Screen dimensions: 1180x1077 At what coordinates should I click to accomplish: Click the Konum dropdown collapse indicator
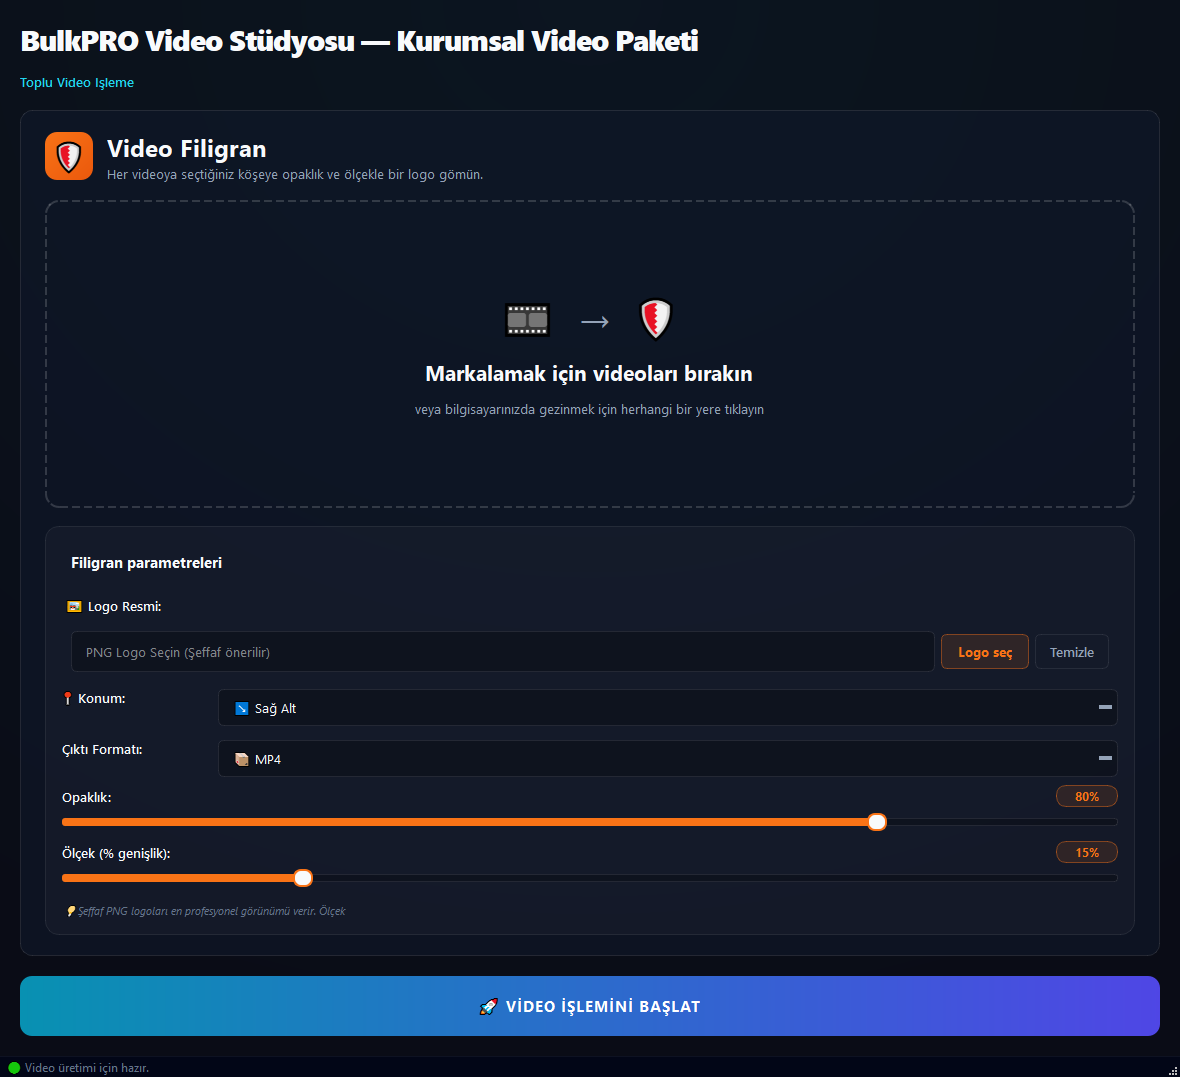(x=1105, y=707)
